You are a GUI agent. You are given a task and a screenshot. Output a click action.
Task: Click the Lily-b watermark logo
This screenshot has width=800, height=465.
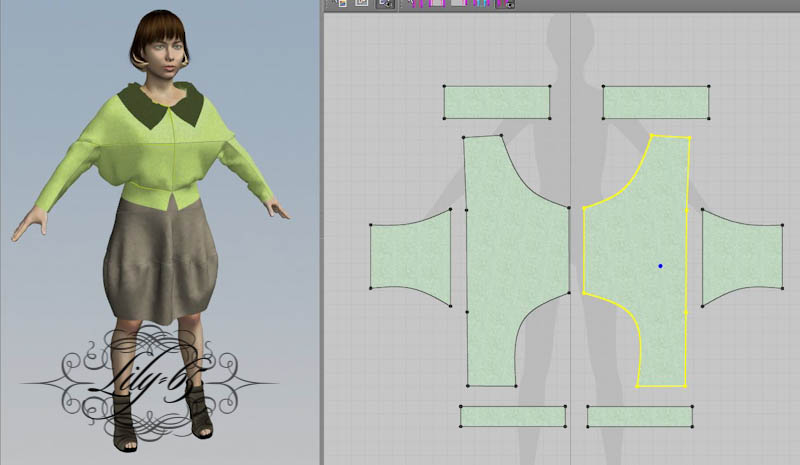point(150,380)
